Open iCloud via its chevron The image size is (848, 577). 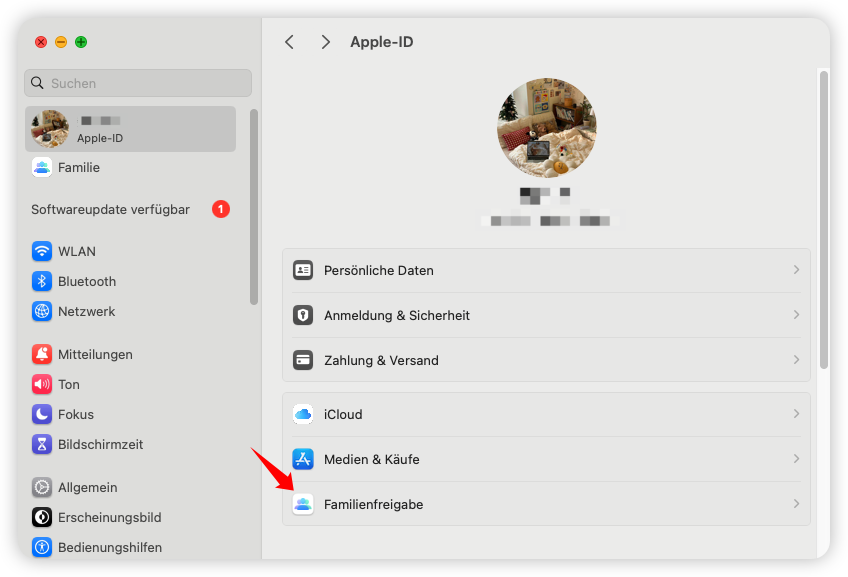click(796, 414)
